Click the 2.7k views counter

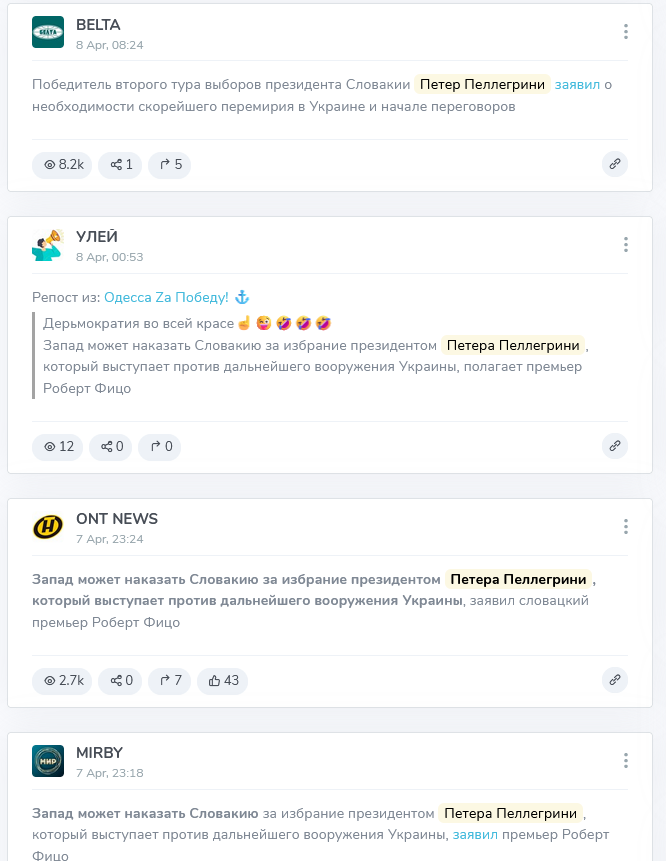[x=62, y=680]
